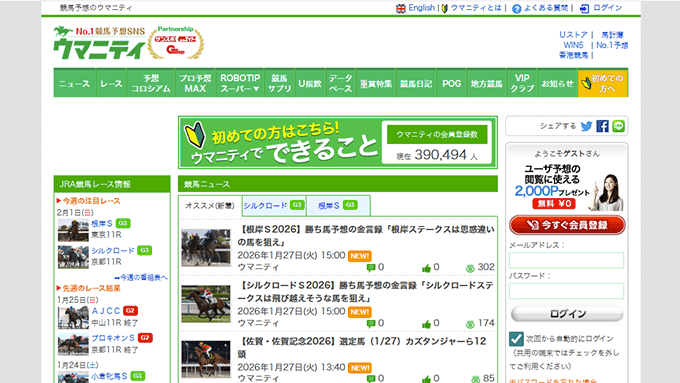The width and height of the screenshot is (680, 383).
Task: Focus the メールアドレス input field
Action: (566, 260)
